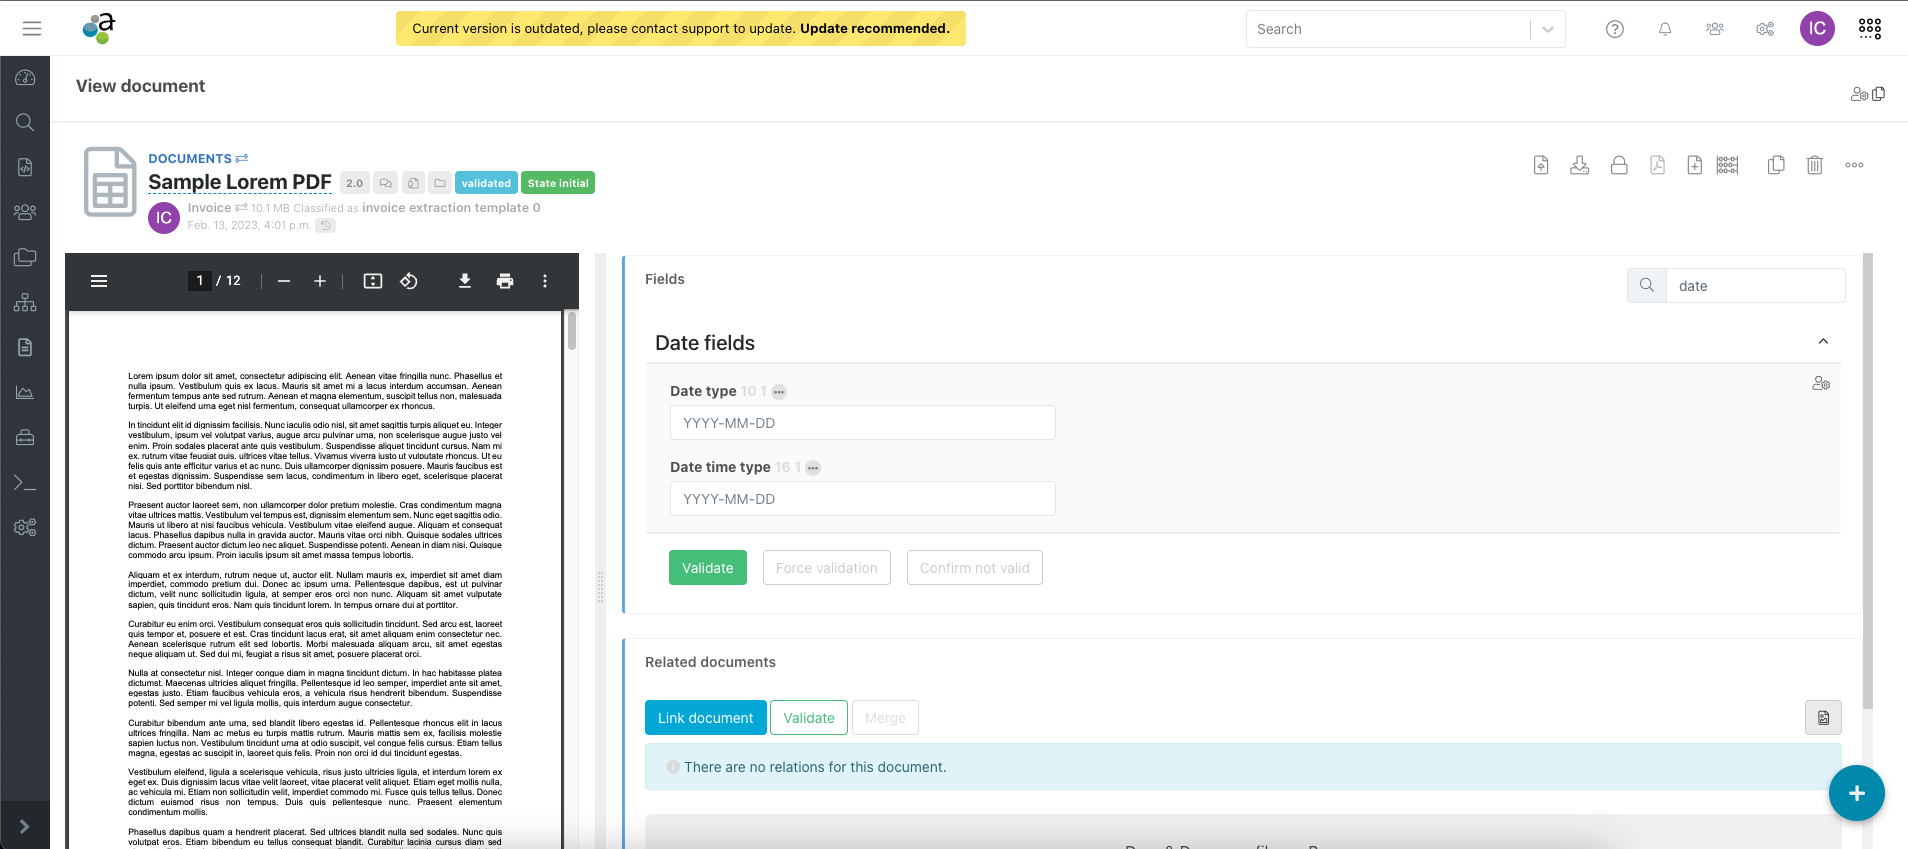This screenshot has width=1908, height=849.
Task: Toggle the main hamburger navigation menu
Action: (32, 29)
